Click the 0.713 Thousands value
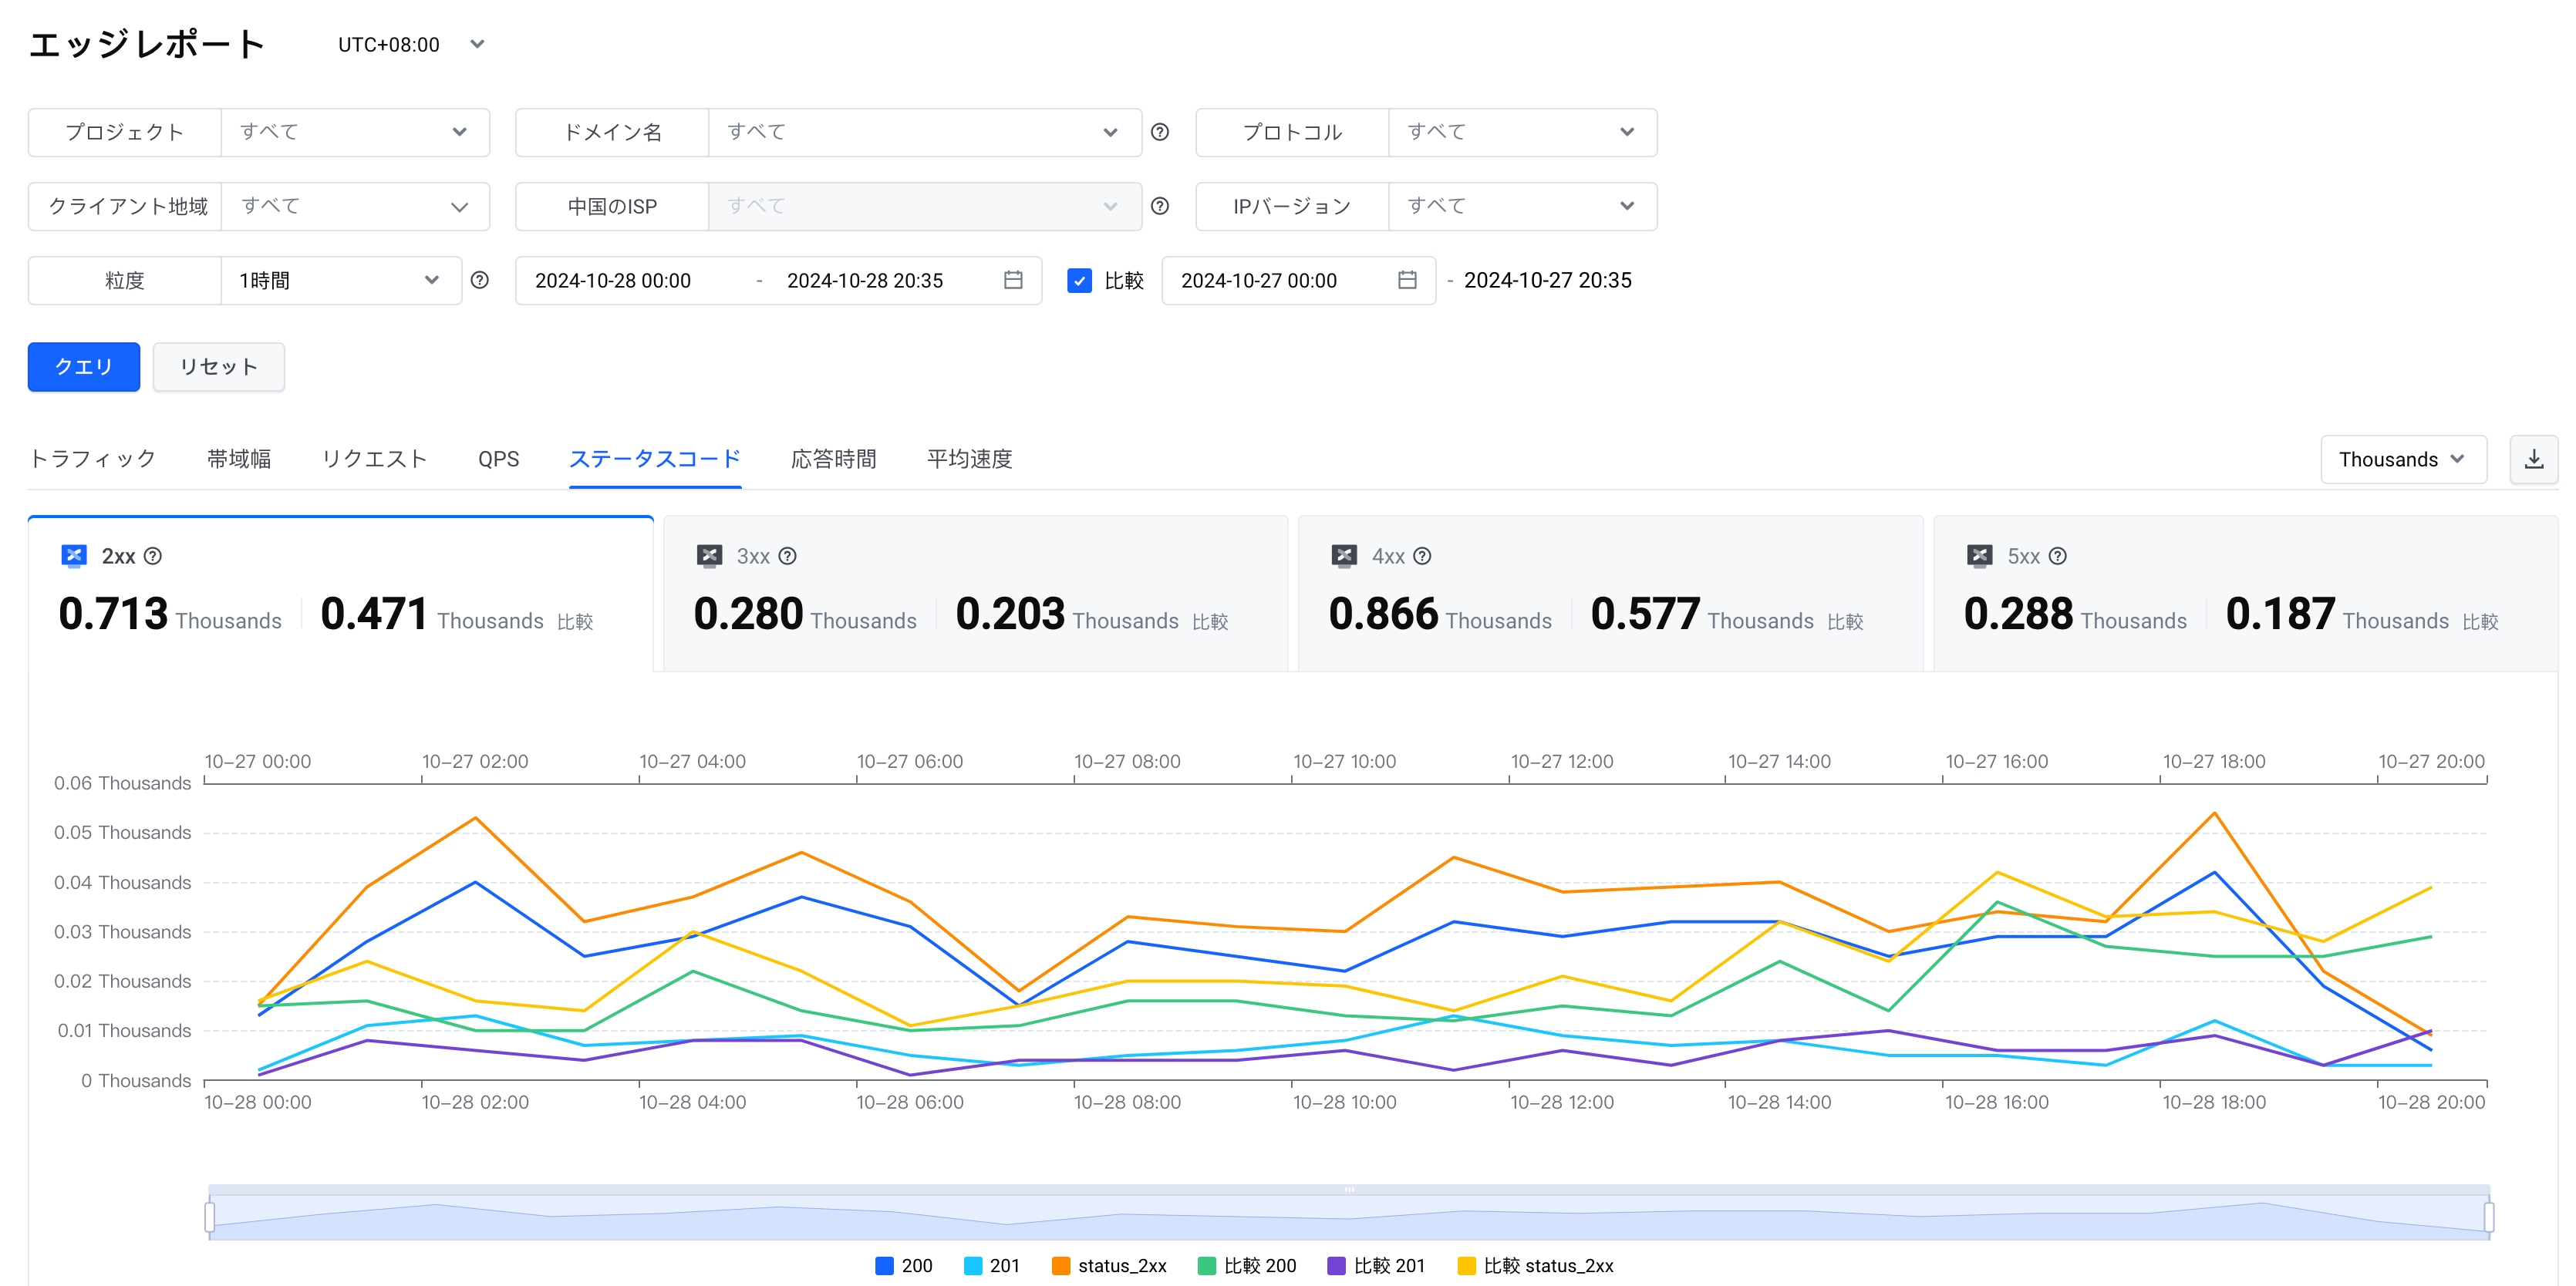The height and width of the screenshot is (1286, 2576). pyautogui.click(x=170, y=614)
